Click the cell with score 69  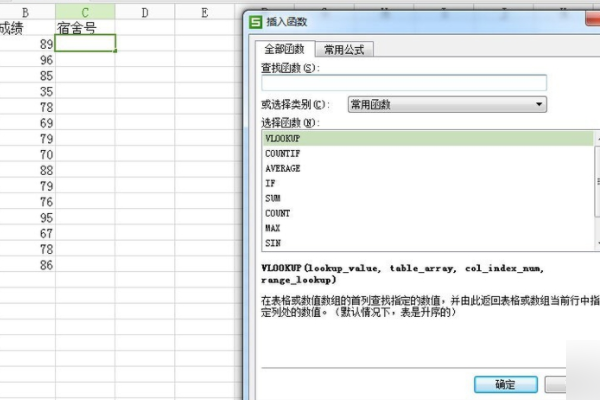point(27,122)
